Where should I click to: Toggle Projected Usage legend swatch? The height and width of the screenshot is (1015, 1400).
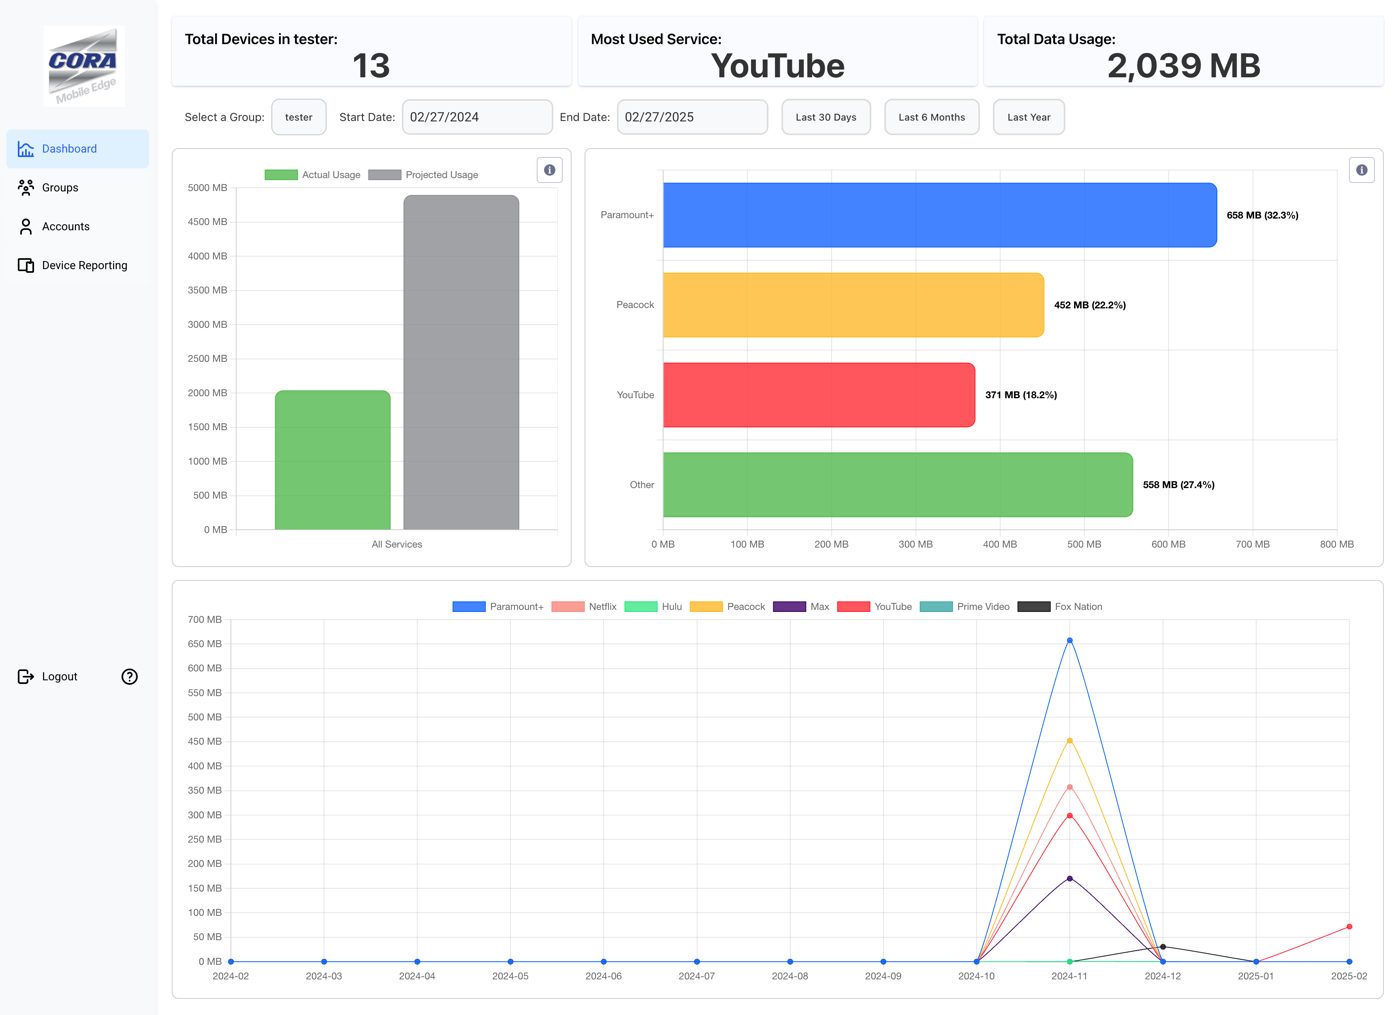tap(385, 175)
